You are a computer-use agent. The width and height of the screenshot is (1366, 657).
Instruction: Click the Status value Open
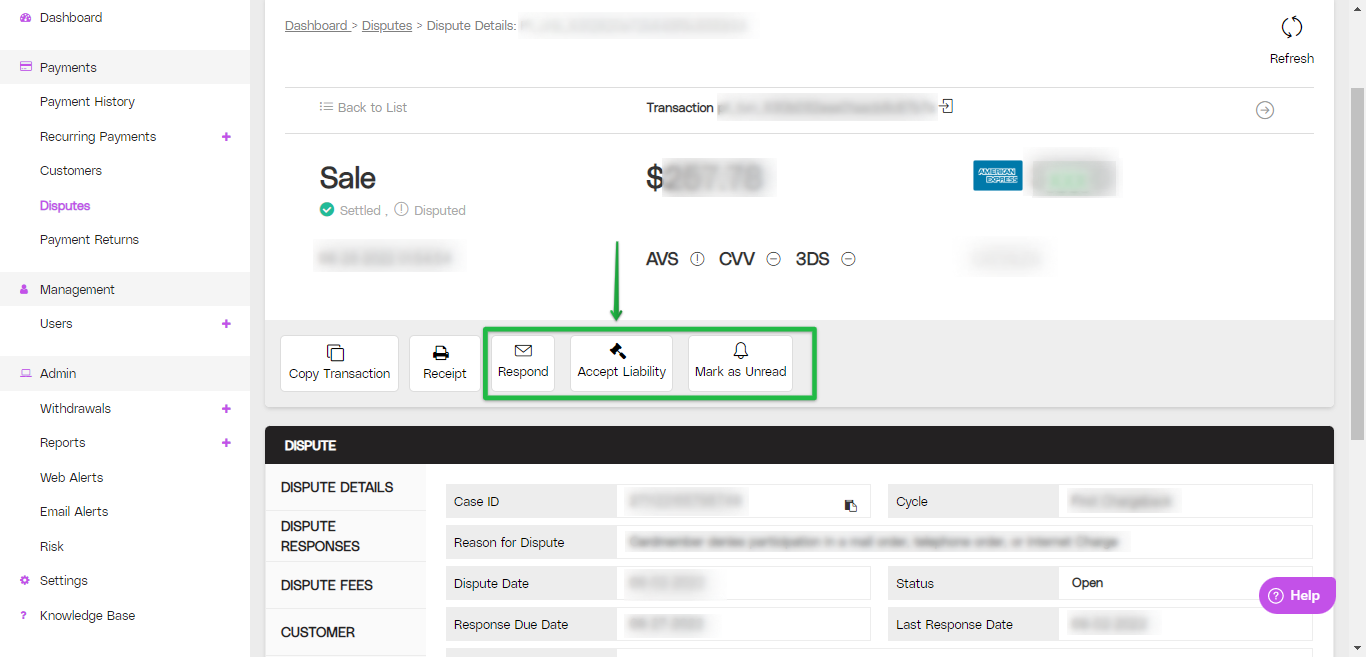(1087, 583)
